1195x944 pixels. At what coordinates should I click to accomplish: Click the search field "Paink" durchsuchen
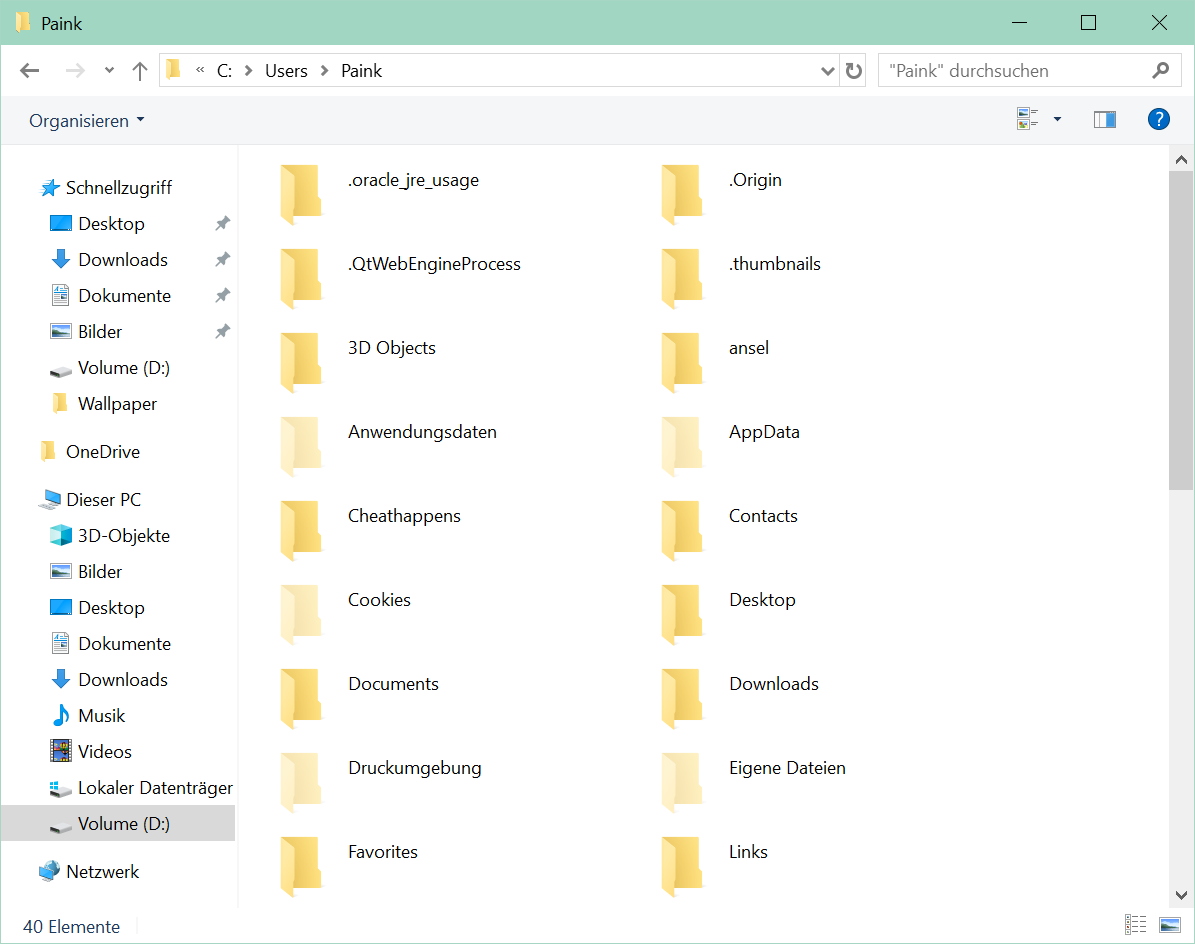click(x=1014, y=71)
